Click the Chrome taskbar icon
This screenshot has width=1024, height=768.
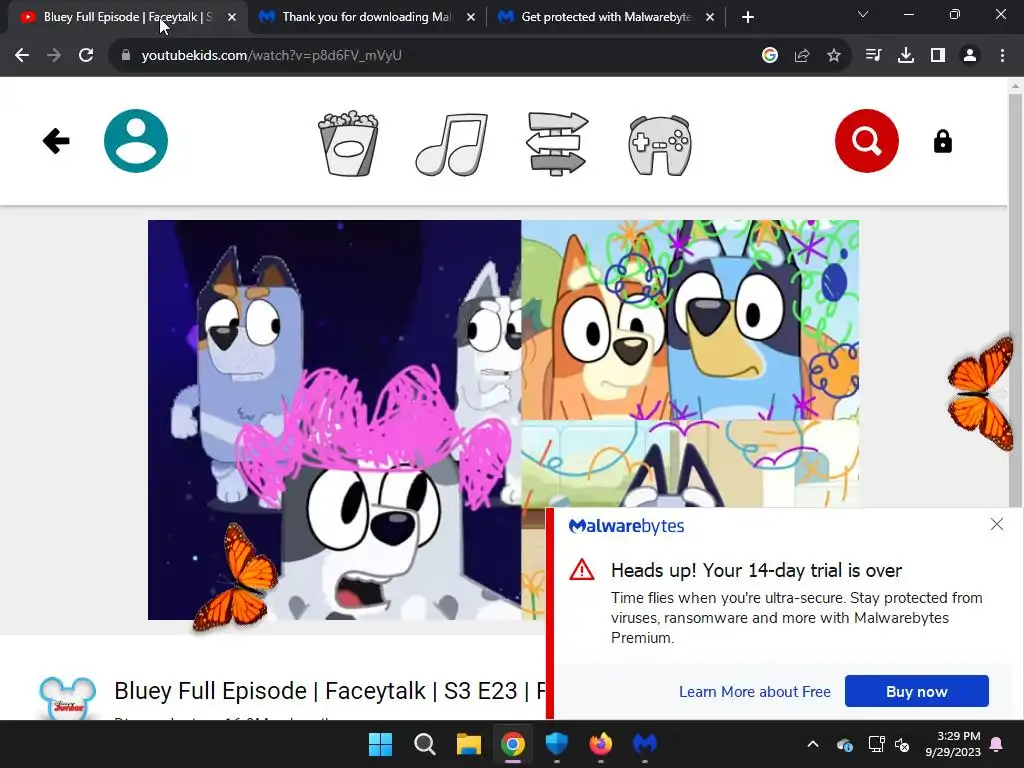(513, 744)
